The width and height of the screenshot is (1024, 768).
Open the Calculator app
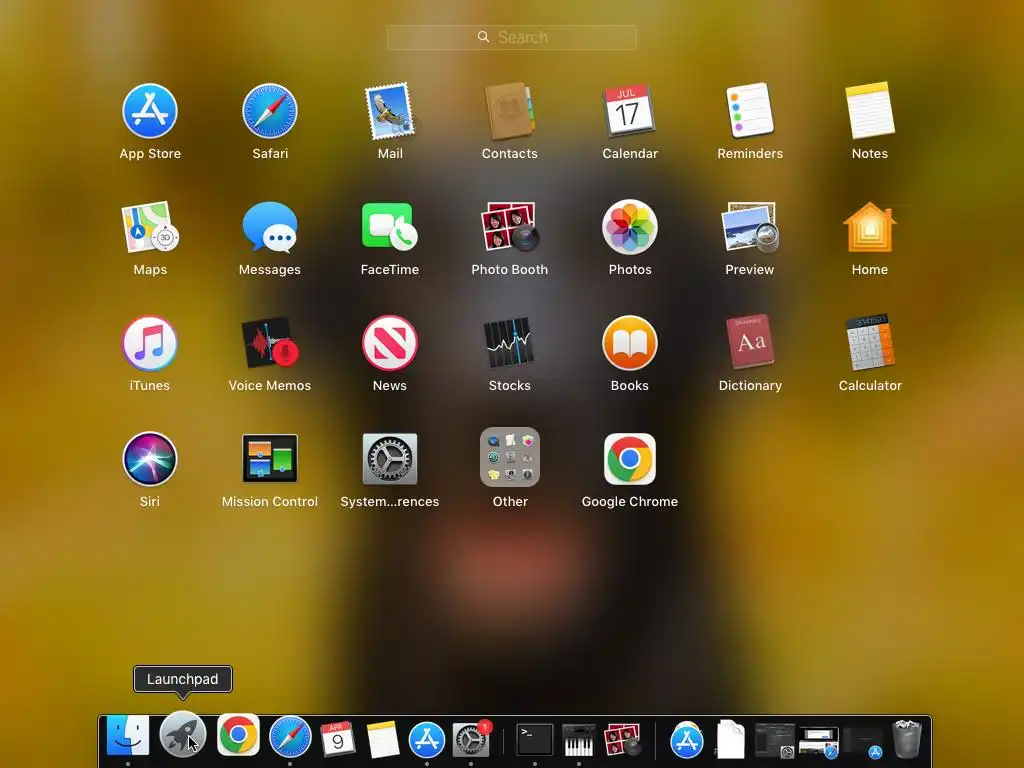pos(870,342)
